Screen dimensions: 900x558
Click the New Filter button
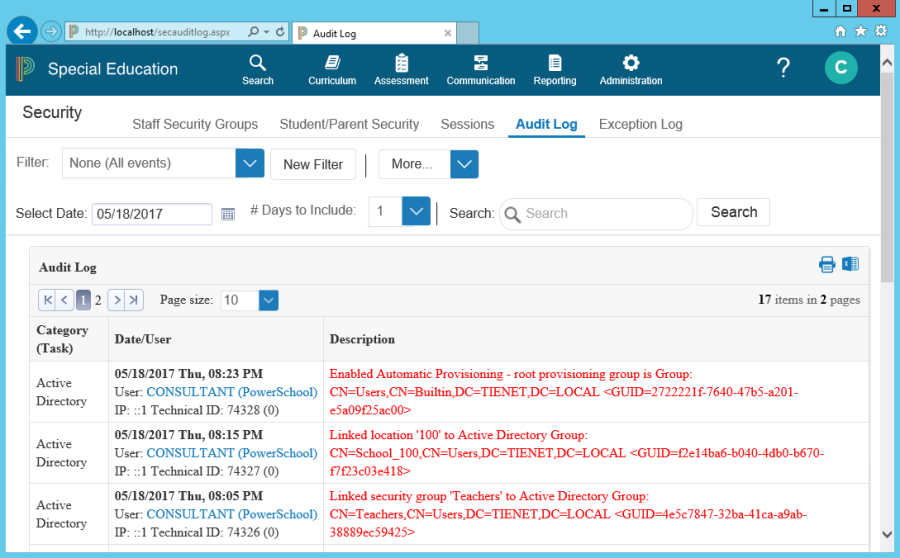tap(313, 164)
